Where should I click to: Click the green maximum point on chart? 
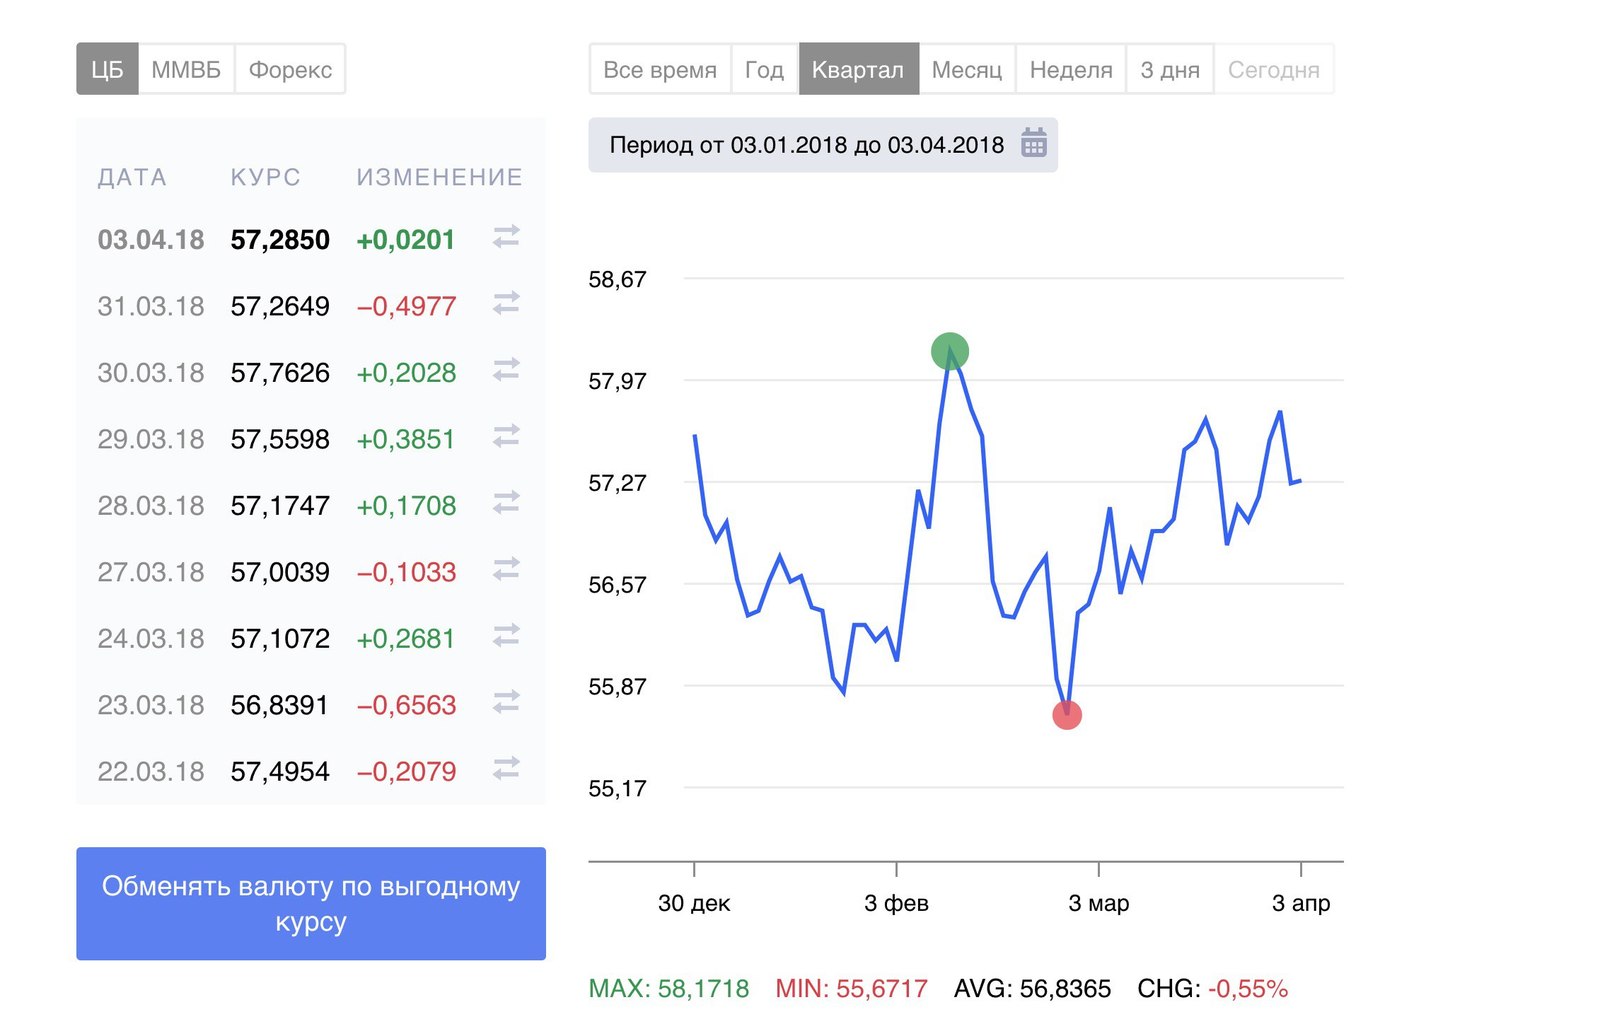(x=950, y=351)
